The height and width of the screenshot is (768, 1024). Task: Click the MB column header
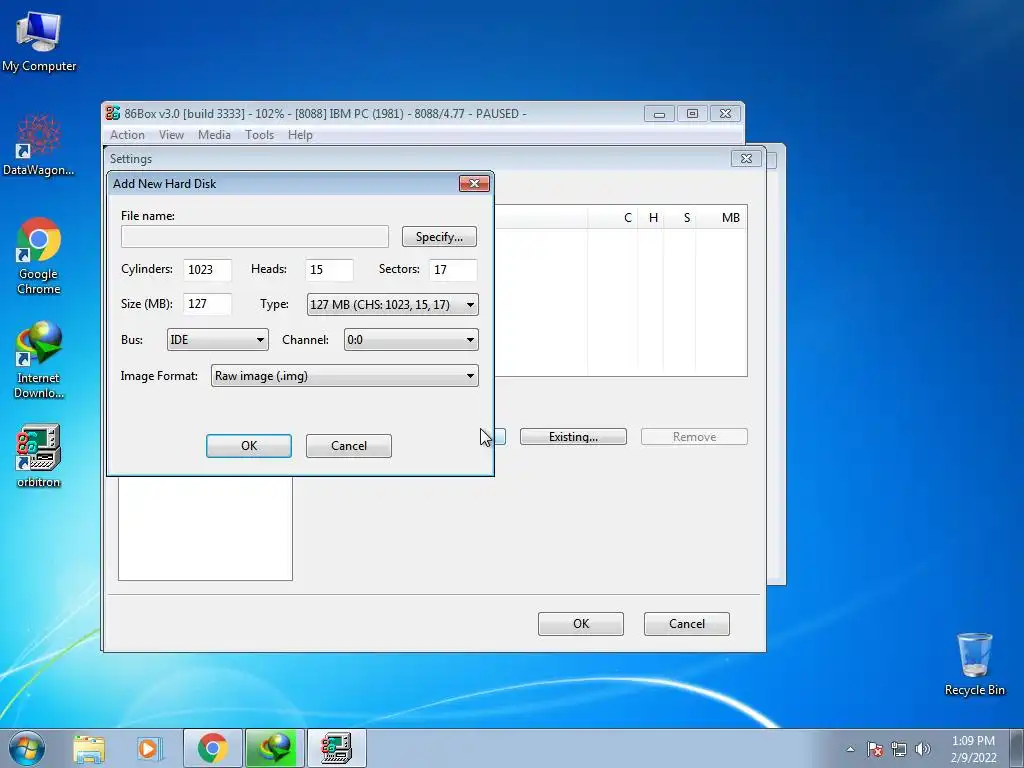point(721,217)
